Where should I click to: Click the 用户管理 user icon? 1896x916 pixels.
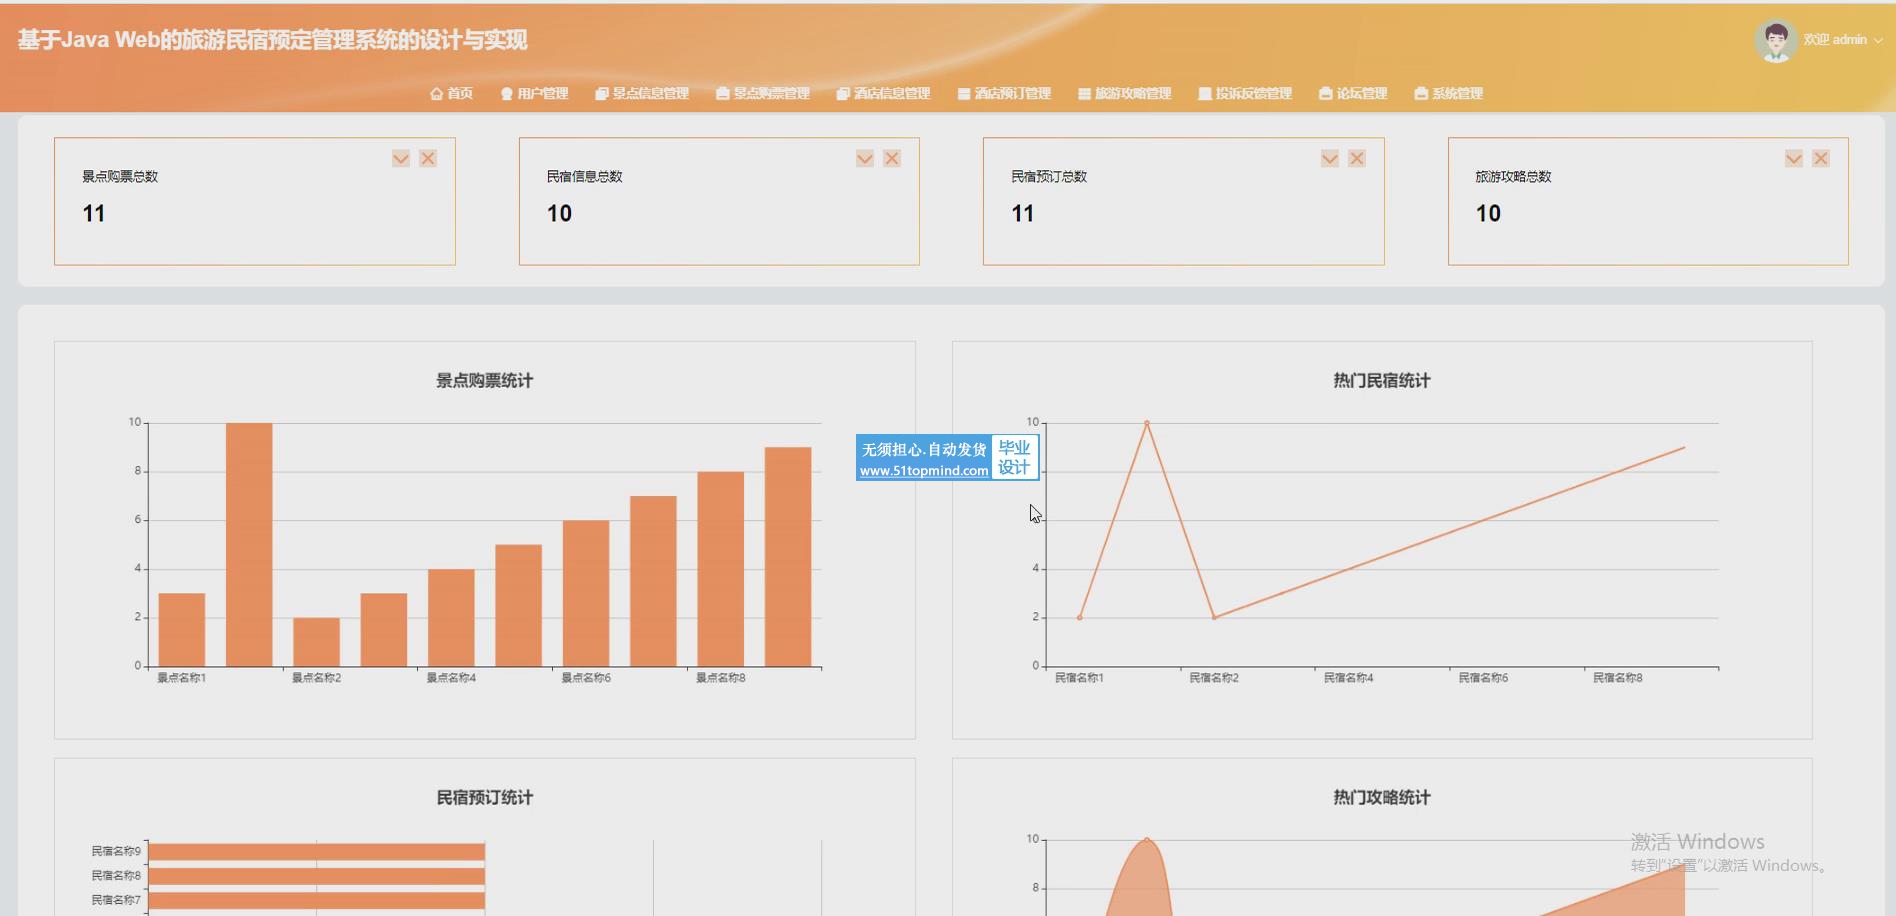tap(506, 94)
